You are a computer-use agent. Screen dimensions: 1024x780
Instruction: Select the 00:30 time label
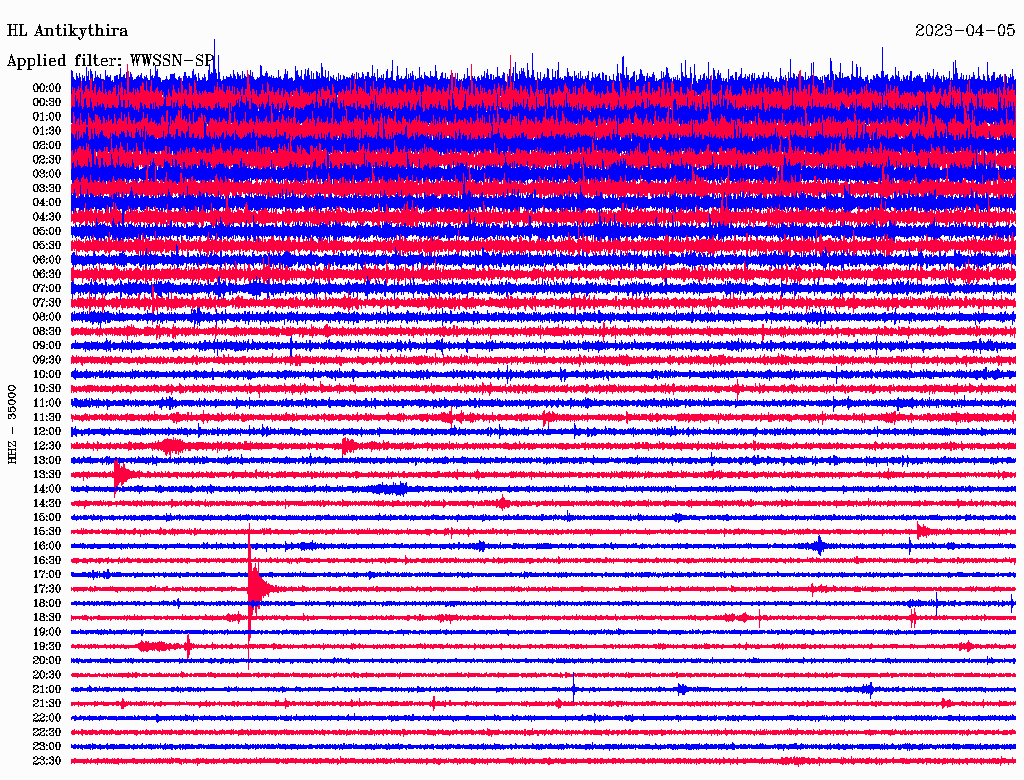(47, 103)
